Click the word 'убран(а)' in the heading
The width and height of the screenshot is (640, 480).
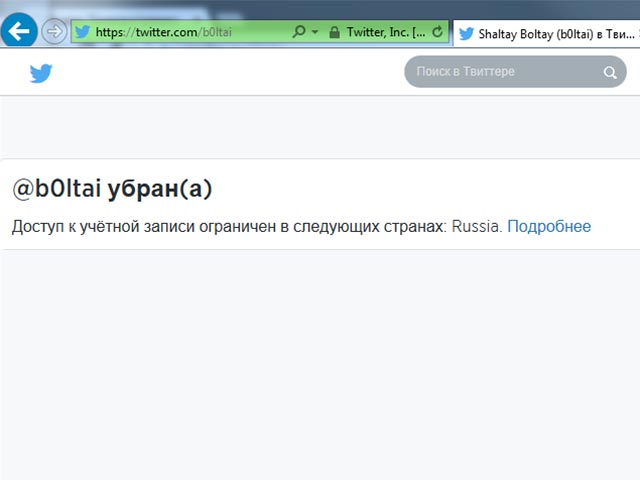(160, 189)
